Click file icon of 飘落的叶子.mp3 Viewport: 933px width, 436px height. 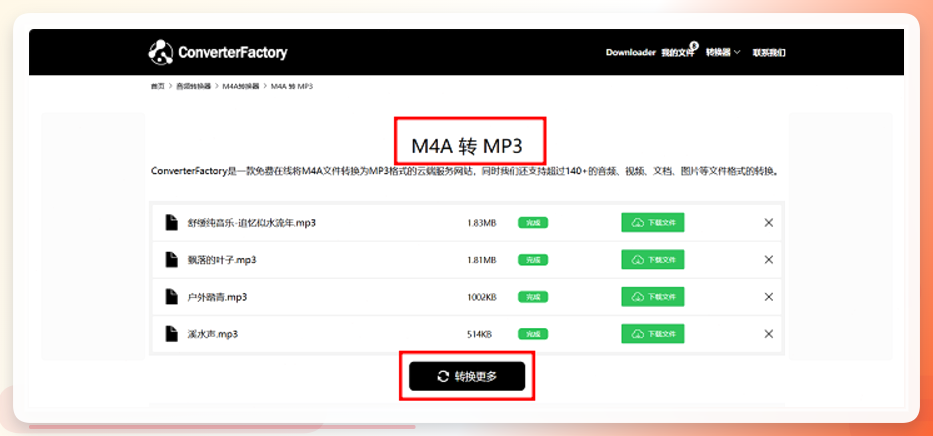[x=171, y=259]
